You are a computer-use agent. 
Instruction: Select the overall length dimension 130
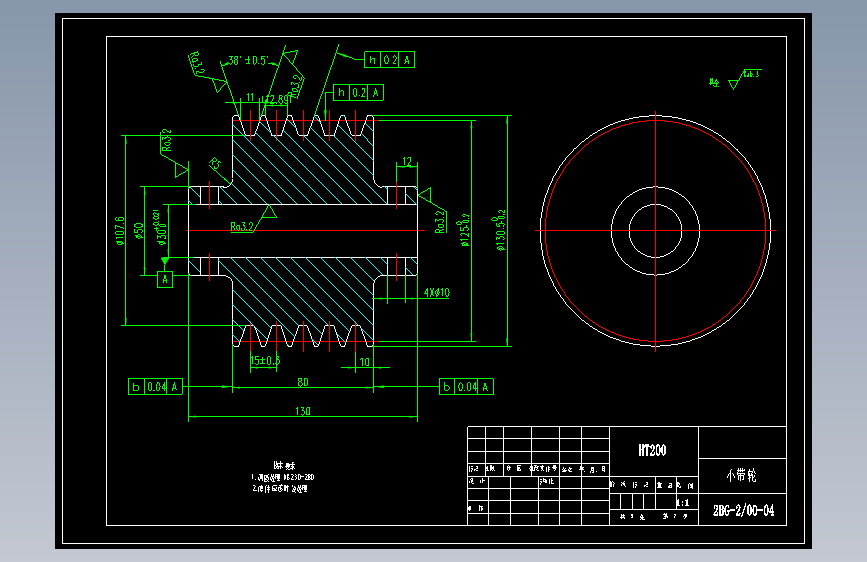(303, 411)
